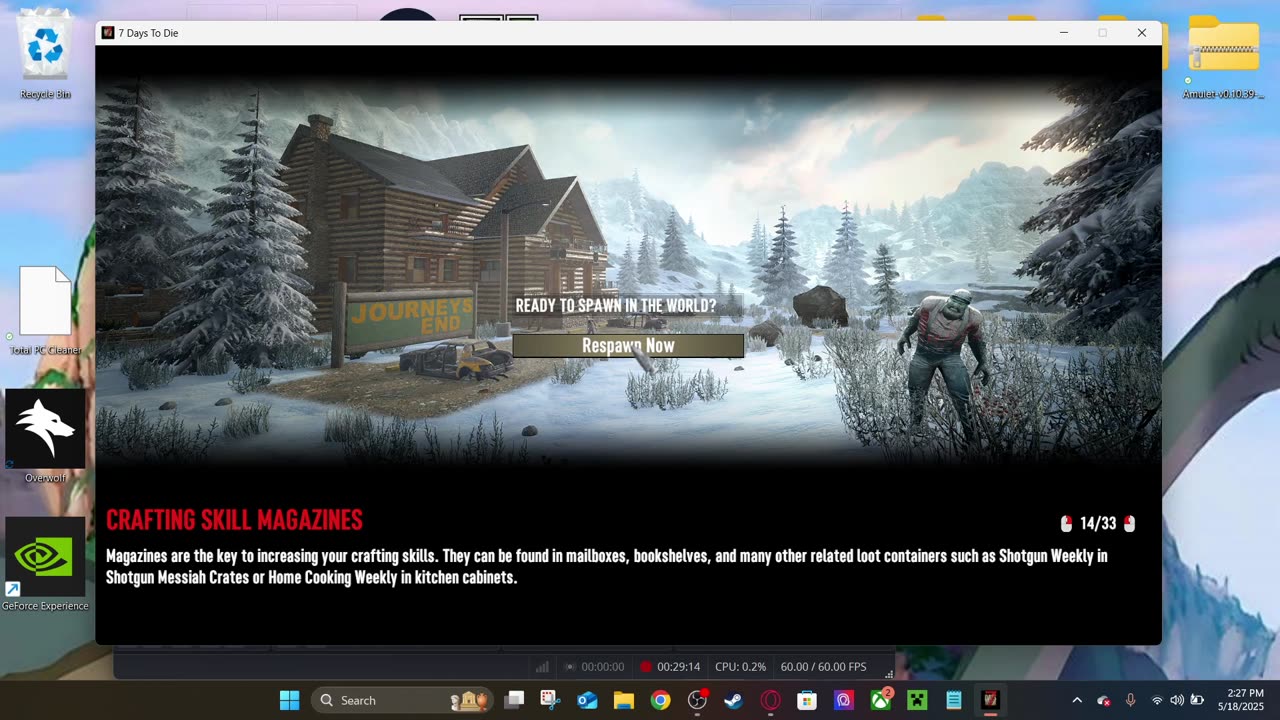Screen dimensions: 1280x720
Task: Click the Ready To Spawn In The World text
Action: (616, 306)
